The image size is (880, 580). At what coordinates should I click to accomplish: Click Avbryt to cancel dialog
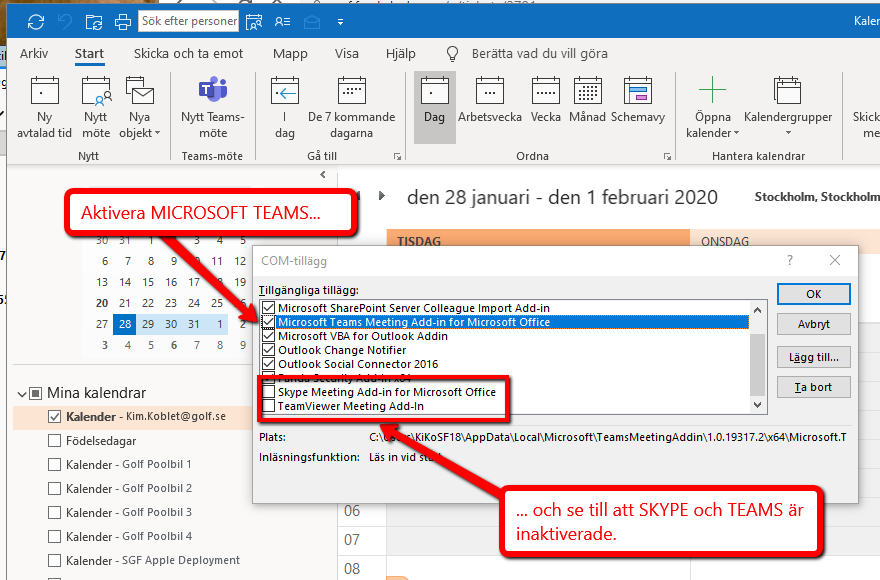(814, 324)
